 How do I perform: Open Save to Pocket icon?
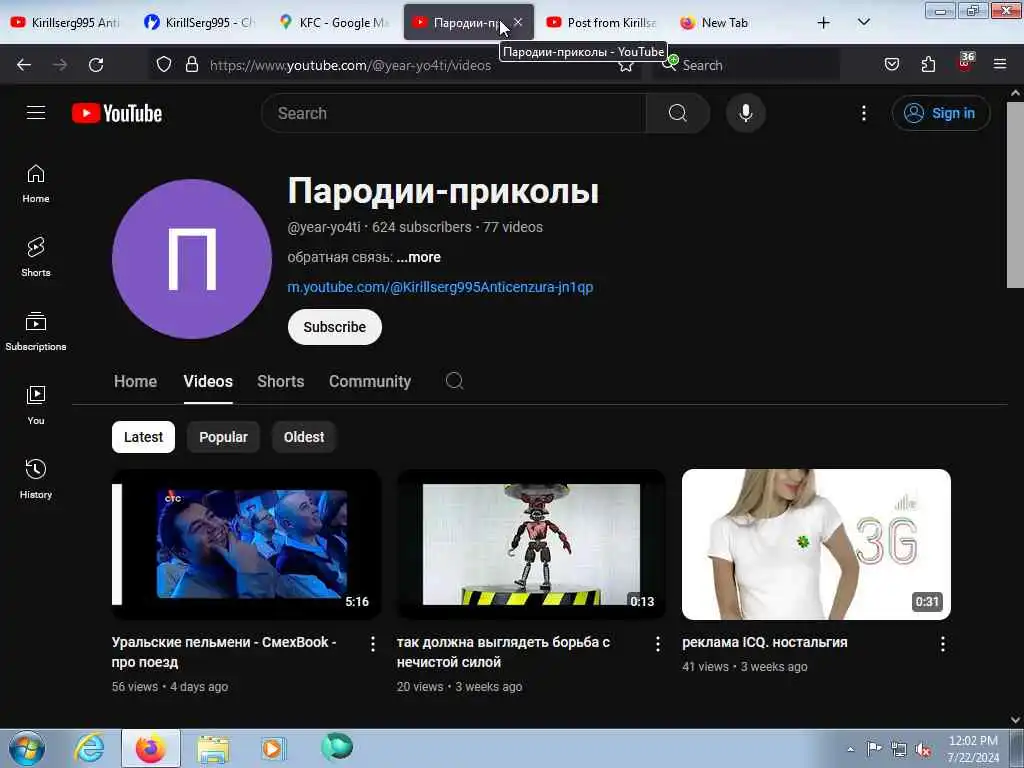pyautogui.click(x=891, y=64)
